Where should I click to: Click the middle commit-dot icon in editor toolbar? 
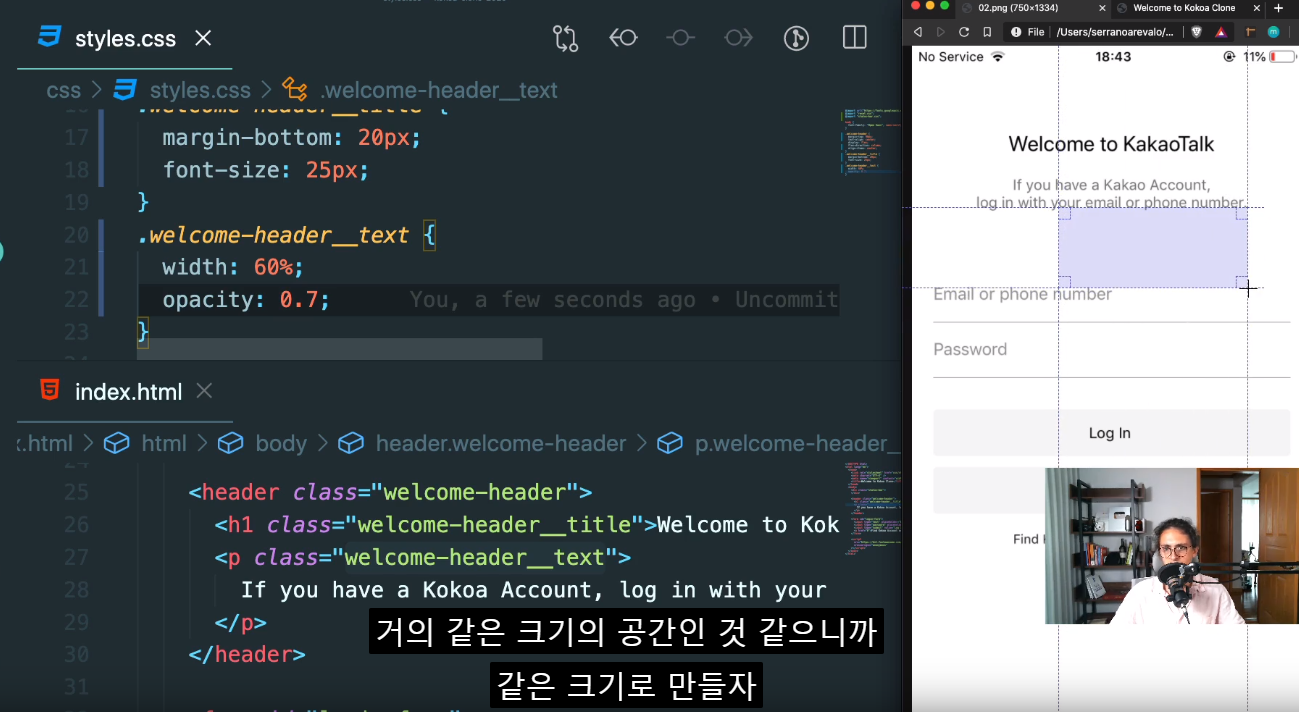pos(681,38)
